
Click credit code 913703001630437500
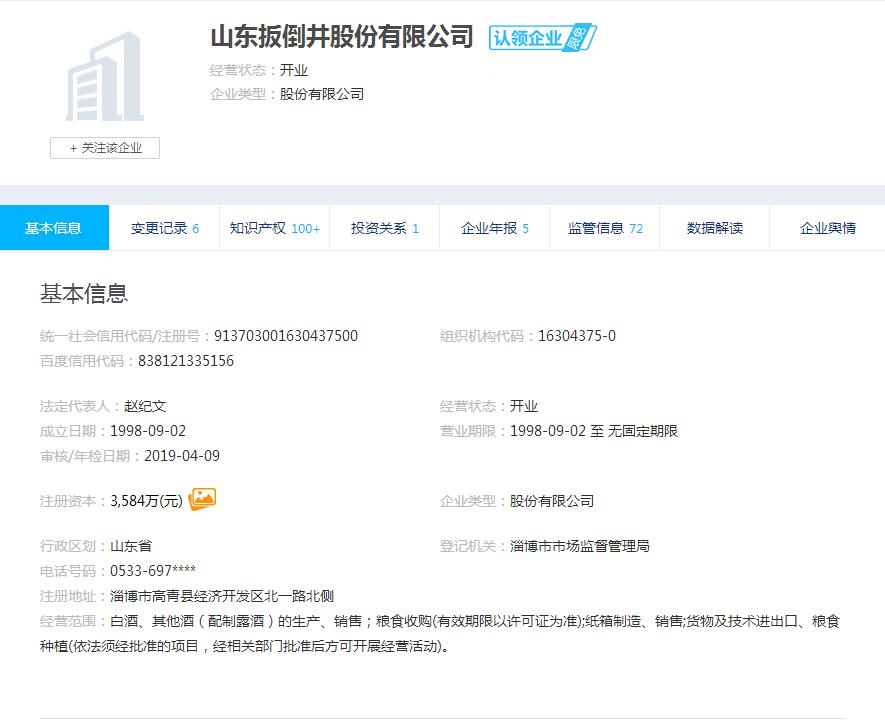point(286,336)
